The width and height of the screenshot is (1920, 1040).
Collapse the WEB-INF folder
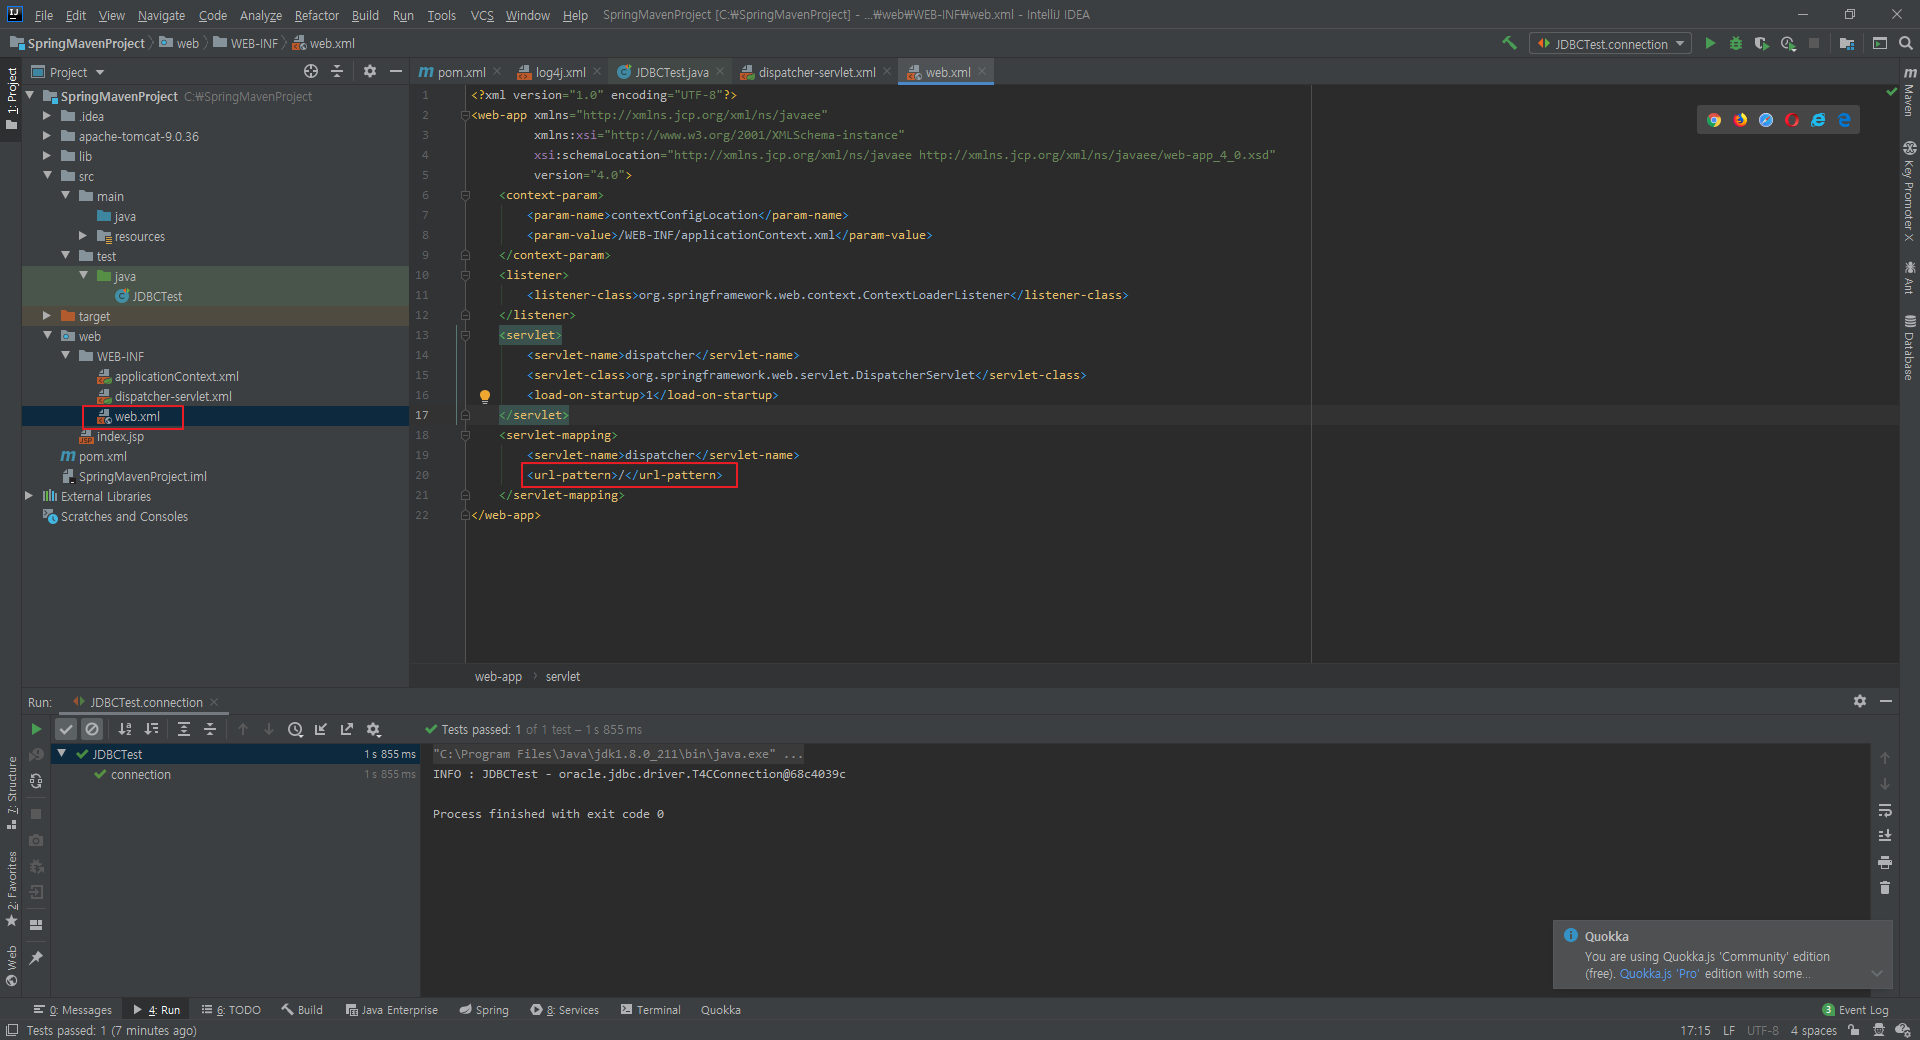tap(65, 356)
